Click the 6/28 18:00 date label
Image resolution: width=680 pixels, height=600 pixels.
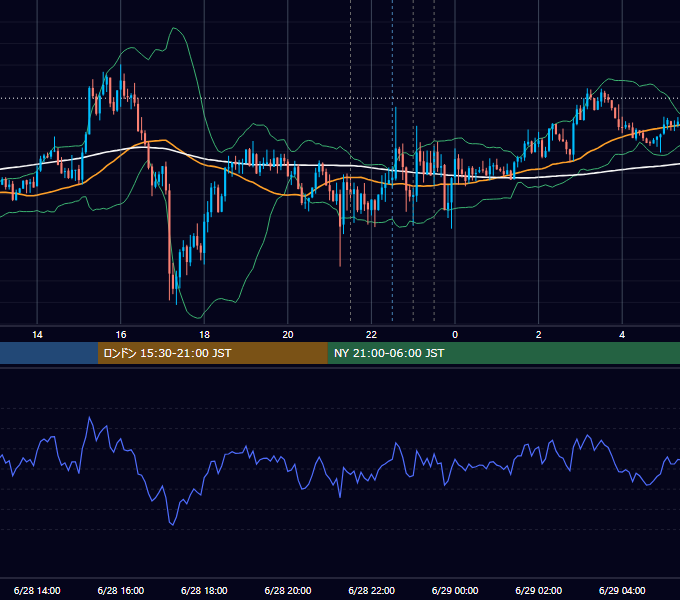[x=204, y=590]
